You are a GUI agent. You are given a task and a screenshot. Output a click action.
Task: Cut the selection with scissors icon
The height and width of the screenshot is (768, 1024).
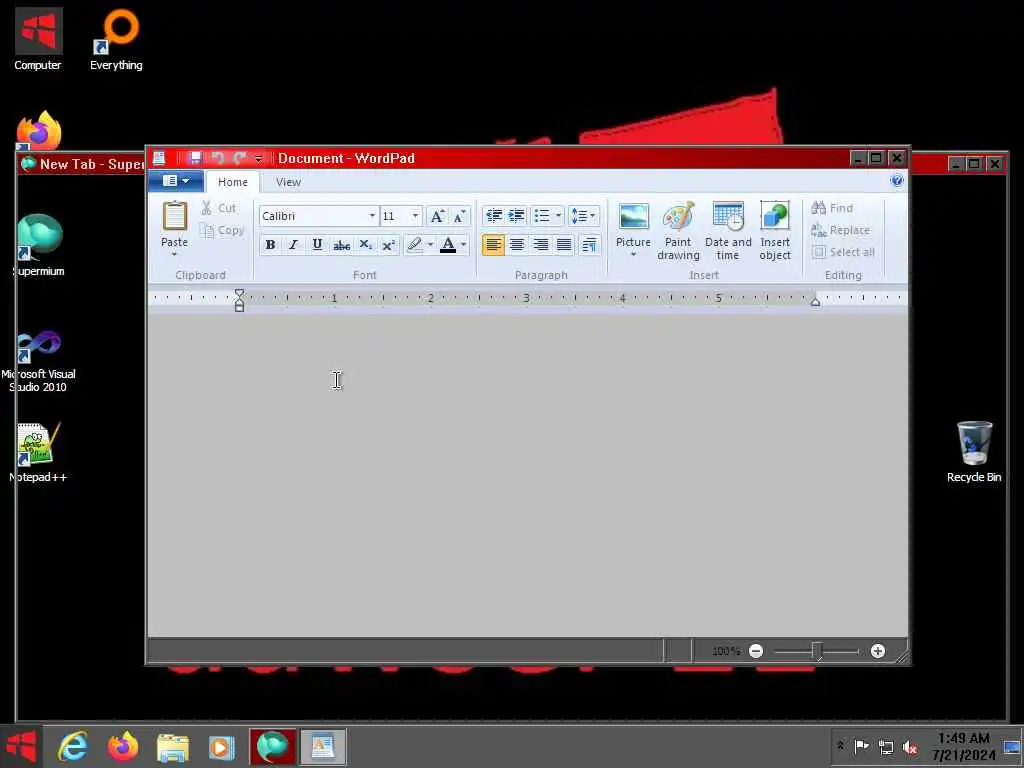[x=218, y=208]
